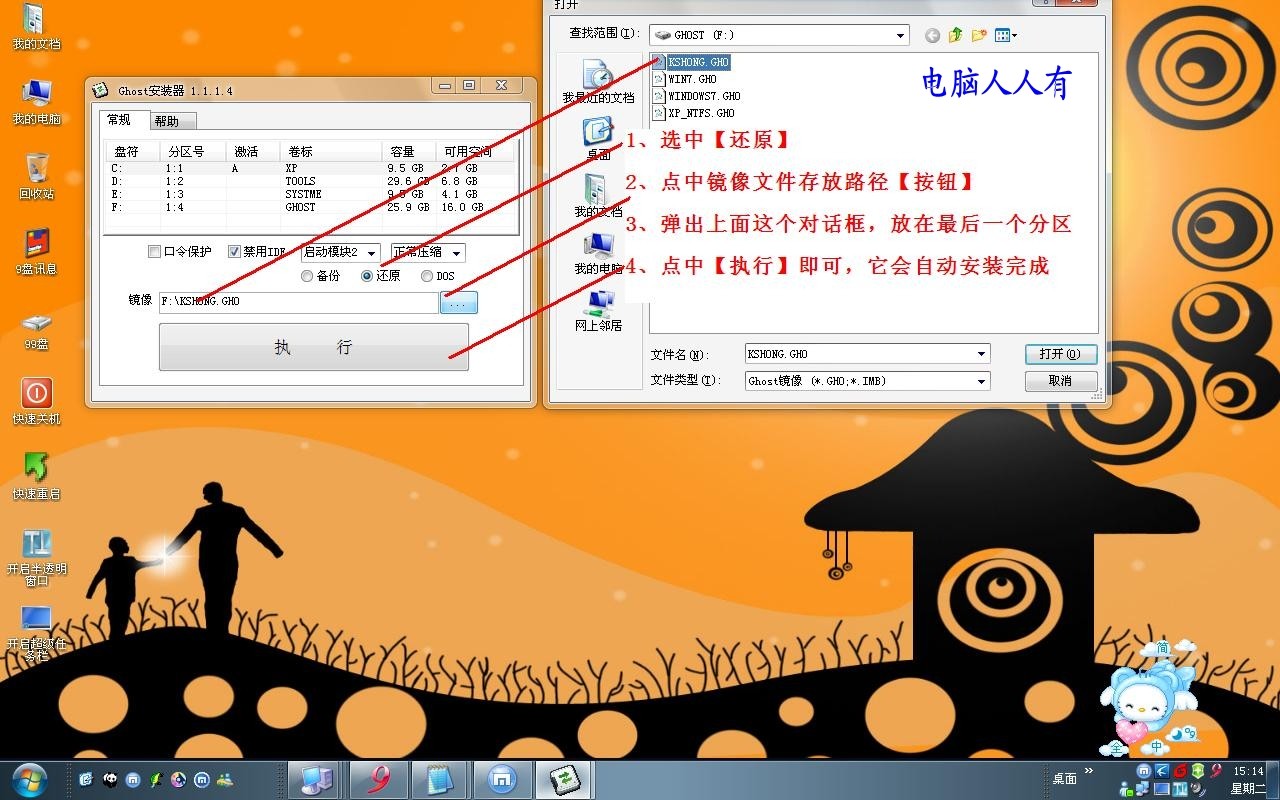Go to 我的电脑 in places bar
Viewport: 1280px width, 800px height.
pos(598,253)
